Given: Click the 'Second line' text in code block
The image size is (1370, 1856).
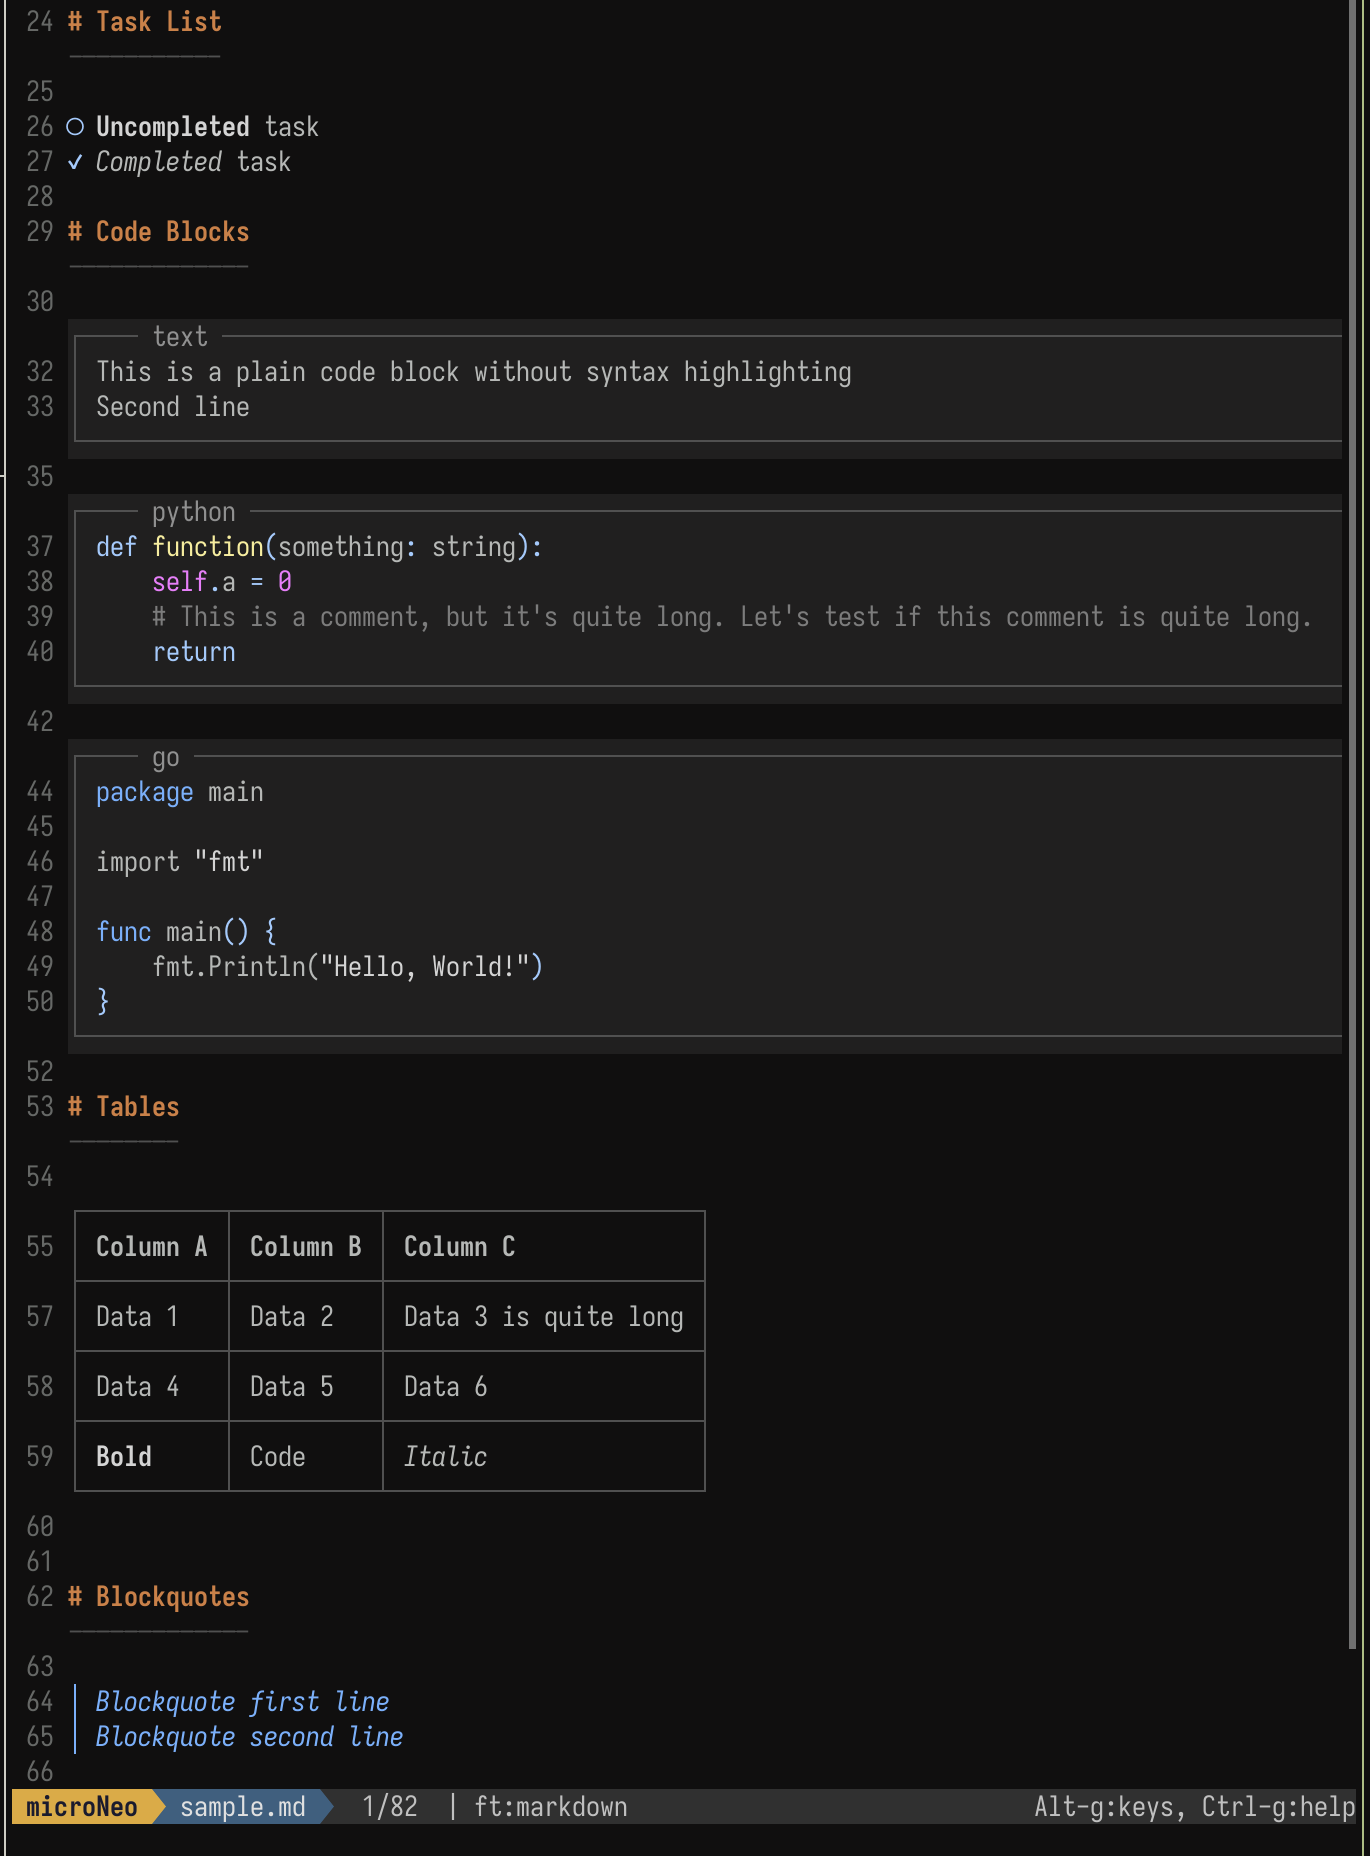Looking at the screenshot, I should (x=173, y=407).
